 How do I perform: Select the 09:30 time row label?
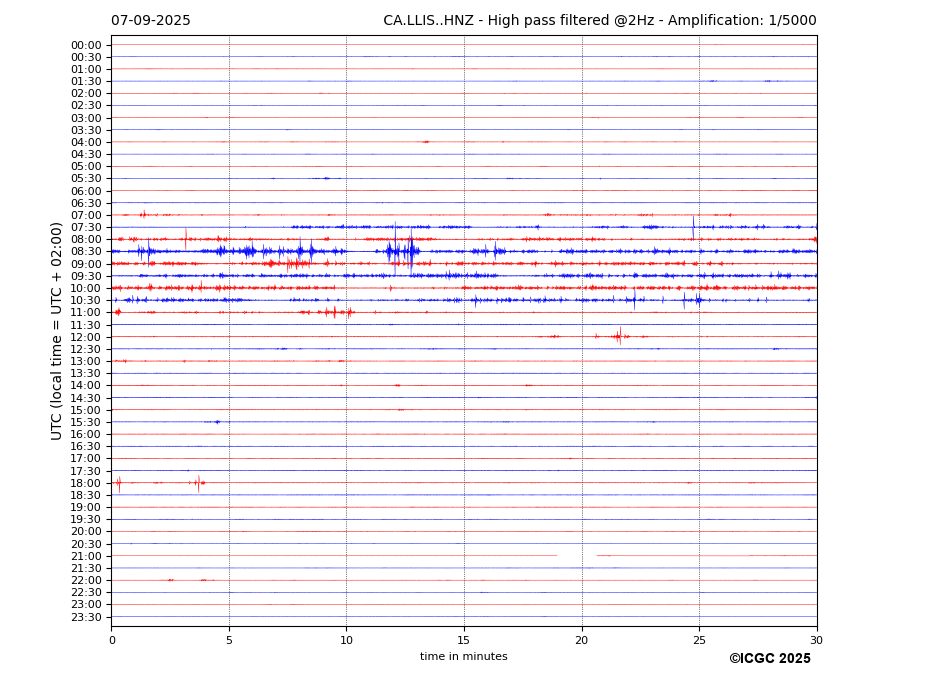pyautogui.click(x=86, y=276)
